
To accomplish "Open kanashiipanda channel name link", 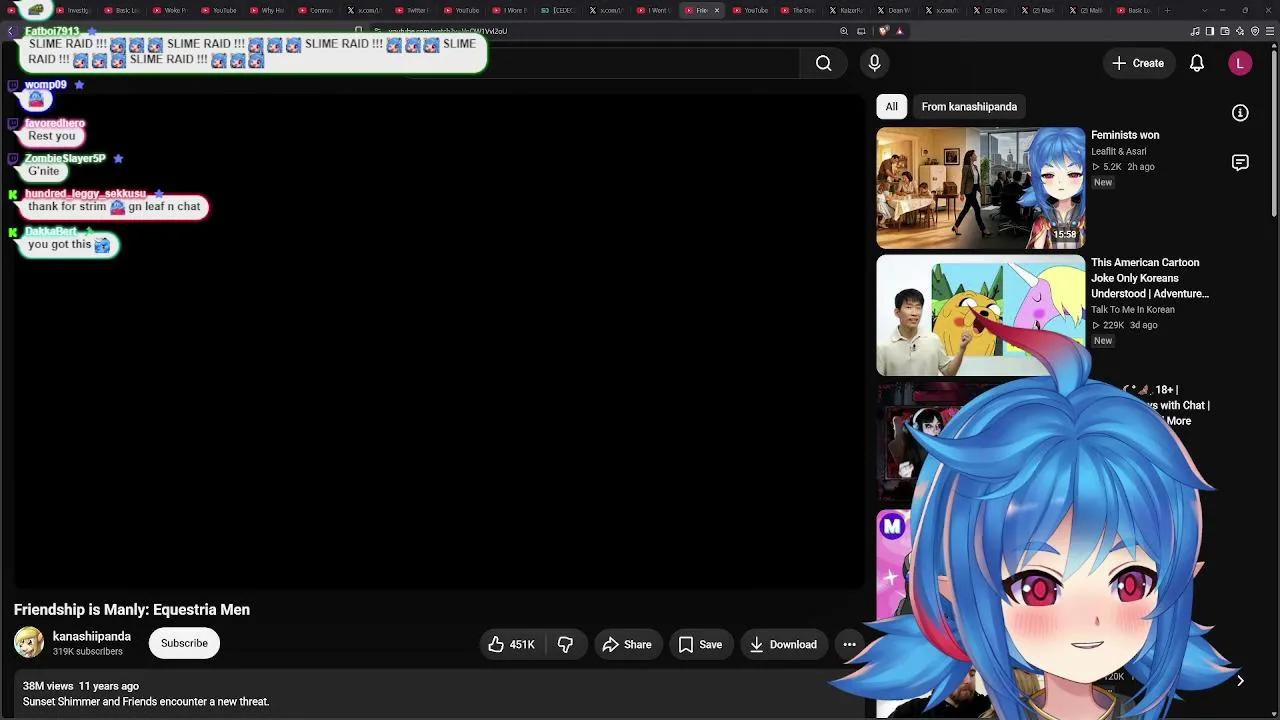I will click(92, 637).
